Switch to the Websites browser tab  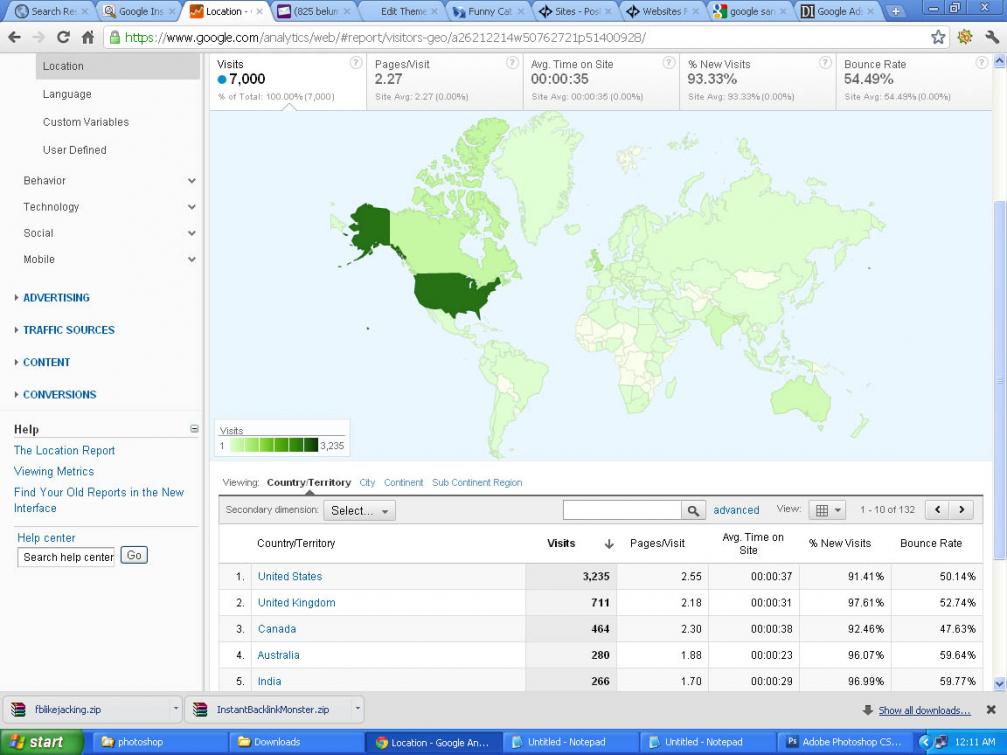(x=662, y=12)
